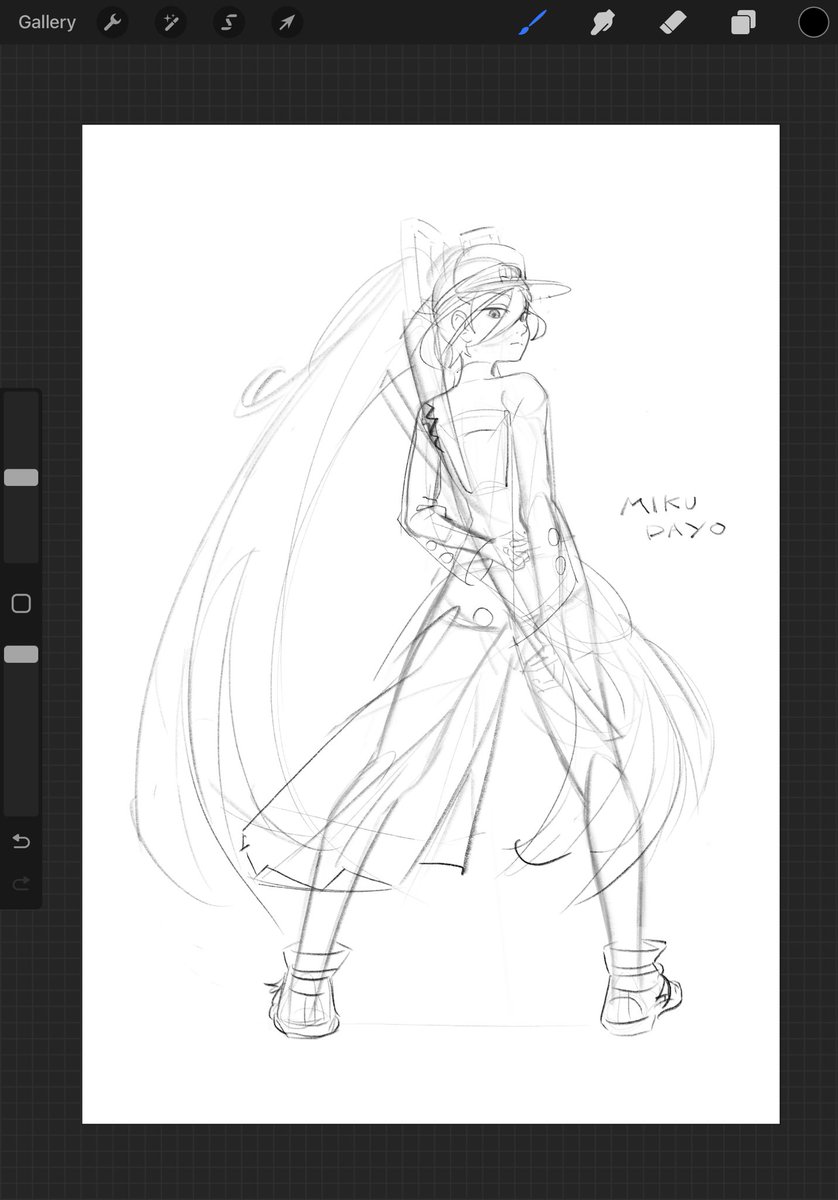Open the Actions wrench menu
838x1200 pixels.
click(112, 22)
